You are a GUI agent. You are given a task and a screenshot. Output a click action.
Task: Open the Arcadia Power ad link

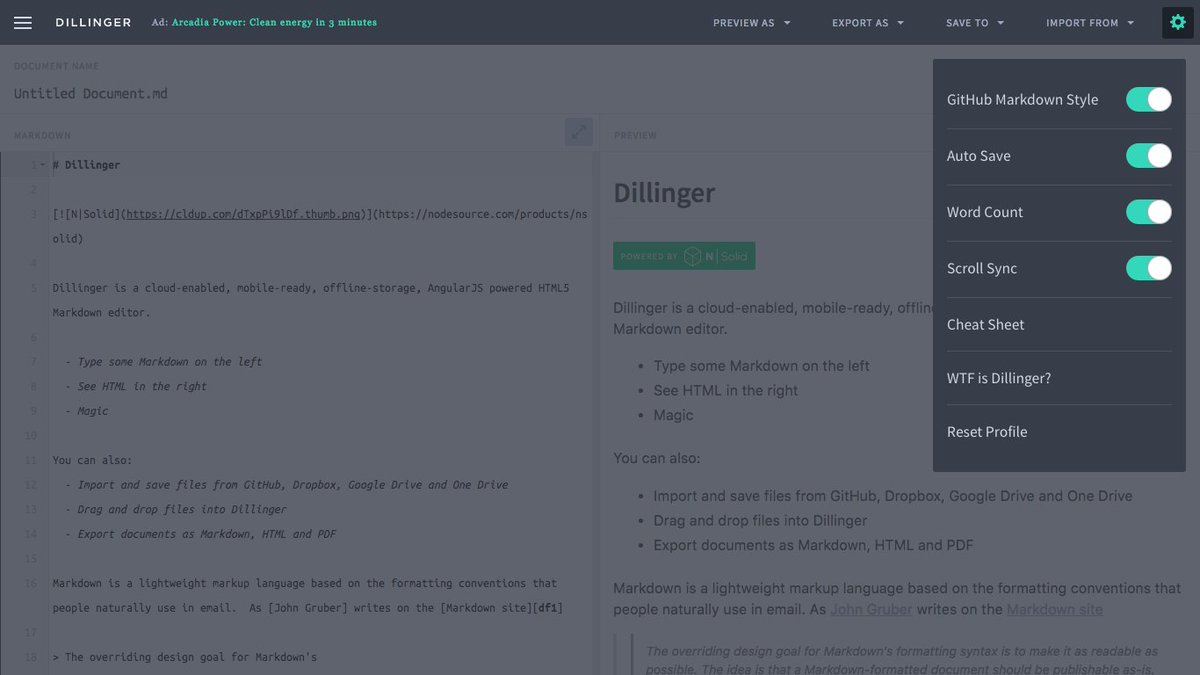(275, 22)
